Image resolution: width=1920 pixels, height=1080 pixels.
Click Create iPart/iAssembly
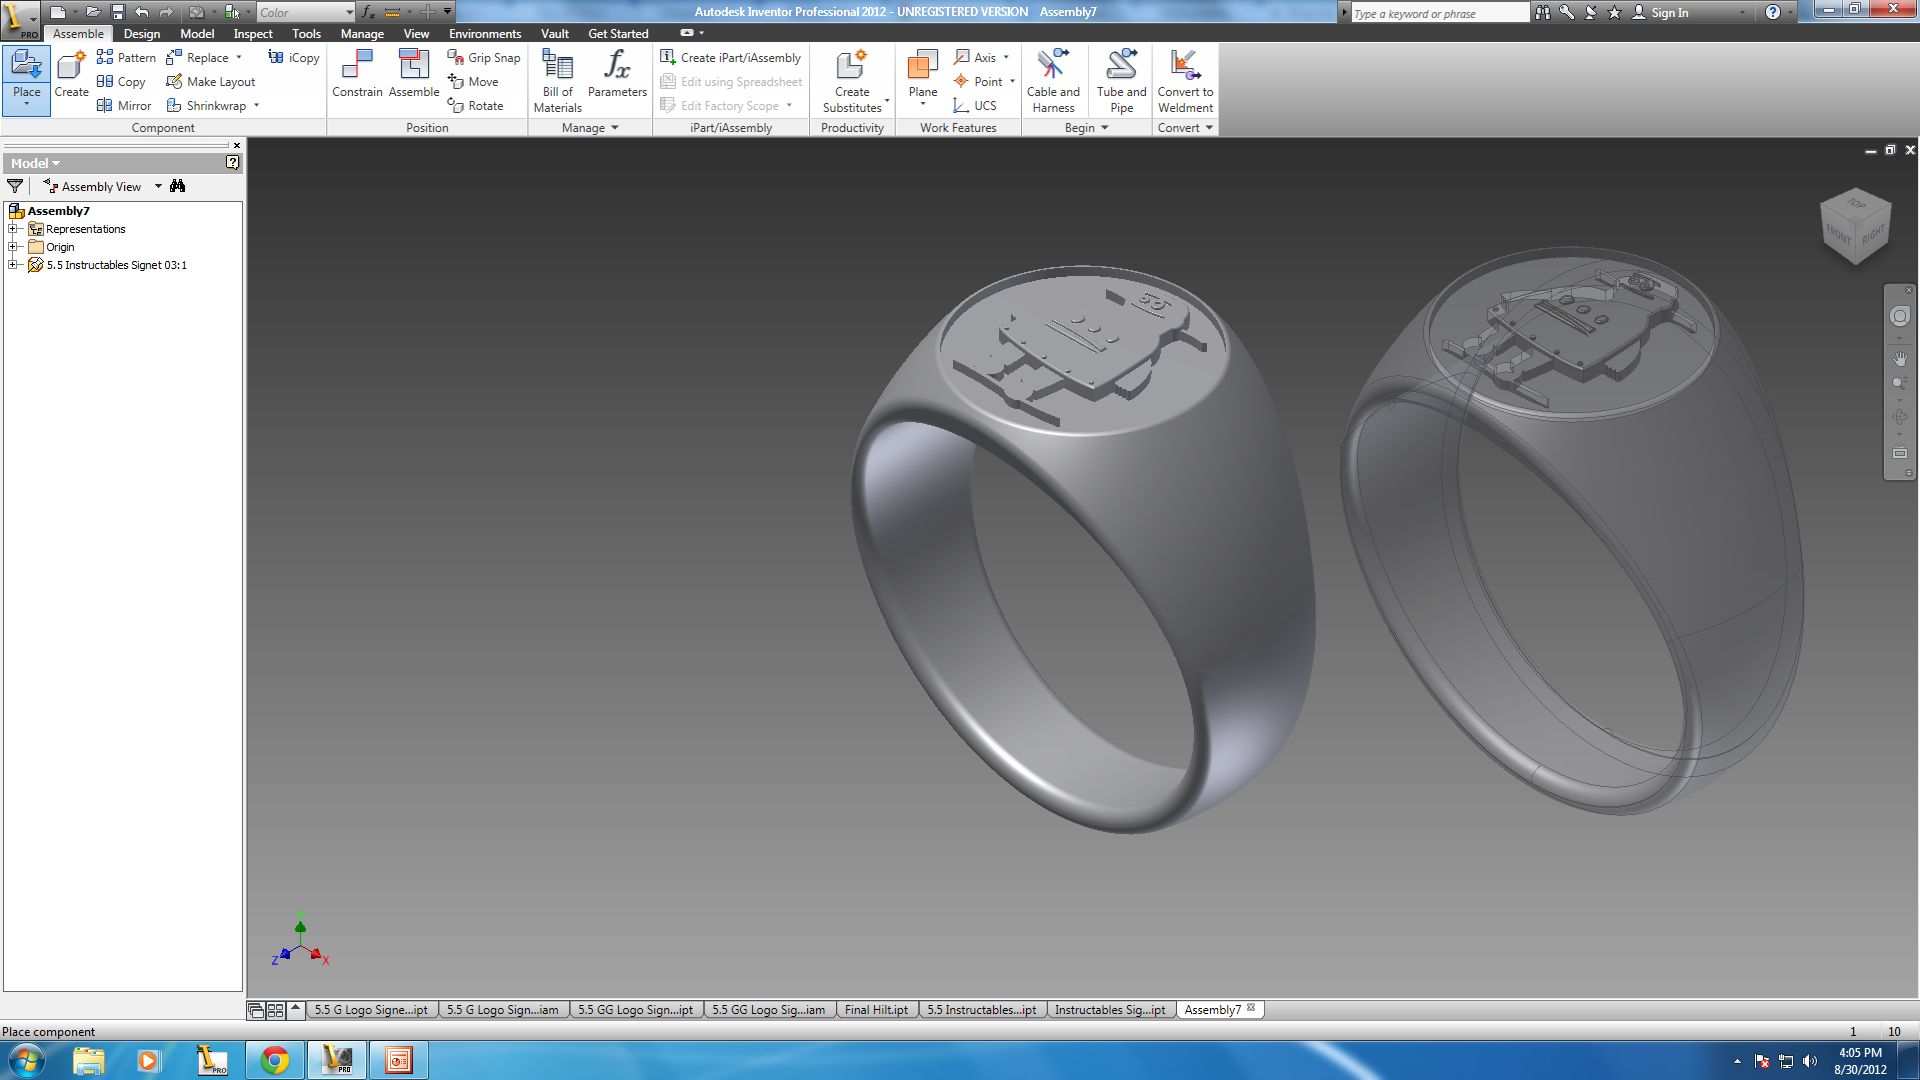pos(731,57)
